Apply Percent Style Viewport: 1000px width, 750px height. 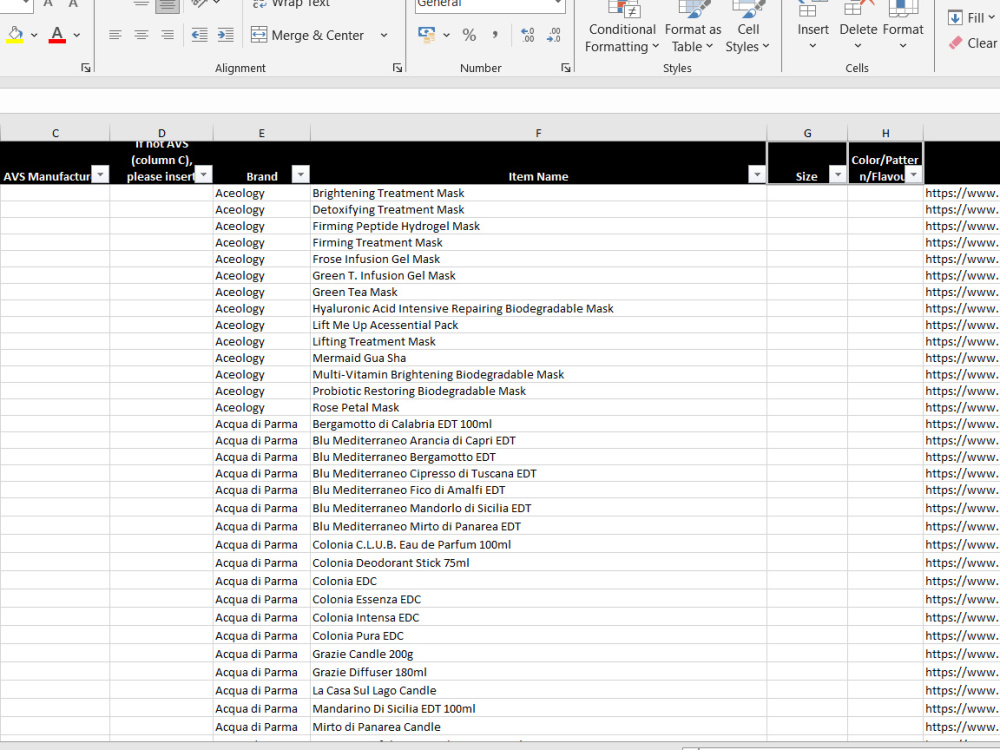pos(469,35)
